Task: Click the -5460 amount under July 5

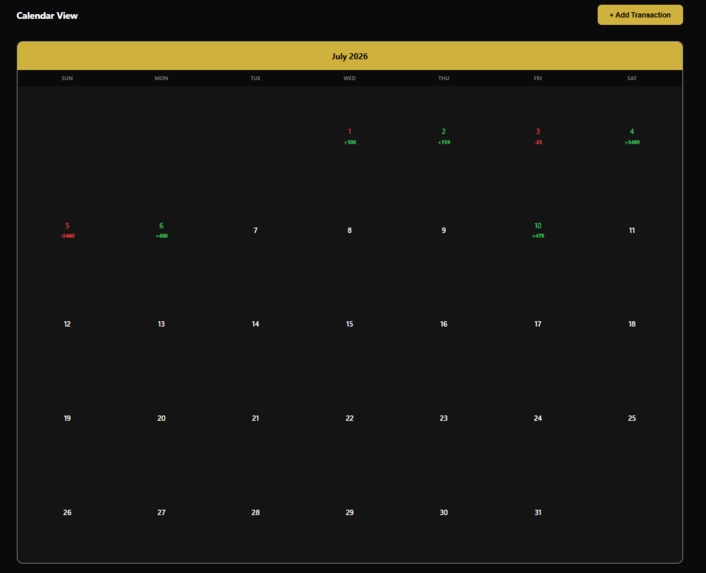Action: tap(68, 236)
